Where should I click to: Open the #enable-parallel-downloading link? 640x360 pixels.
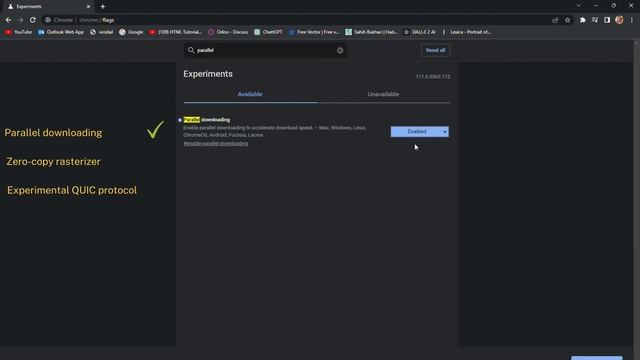216,143
